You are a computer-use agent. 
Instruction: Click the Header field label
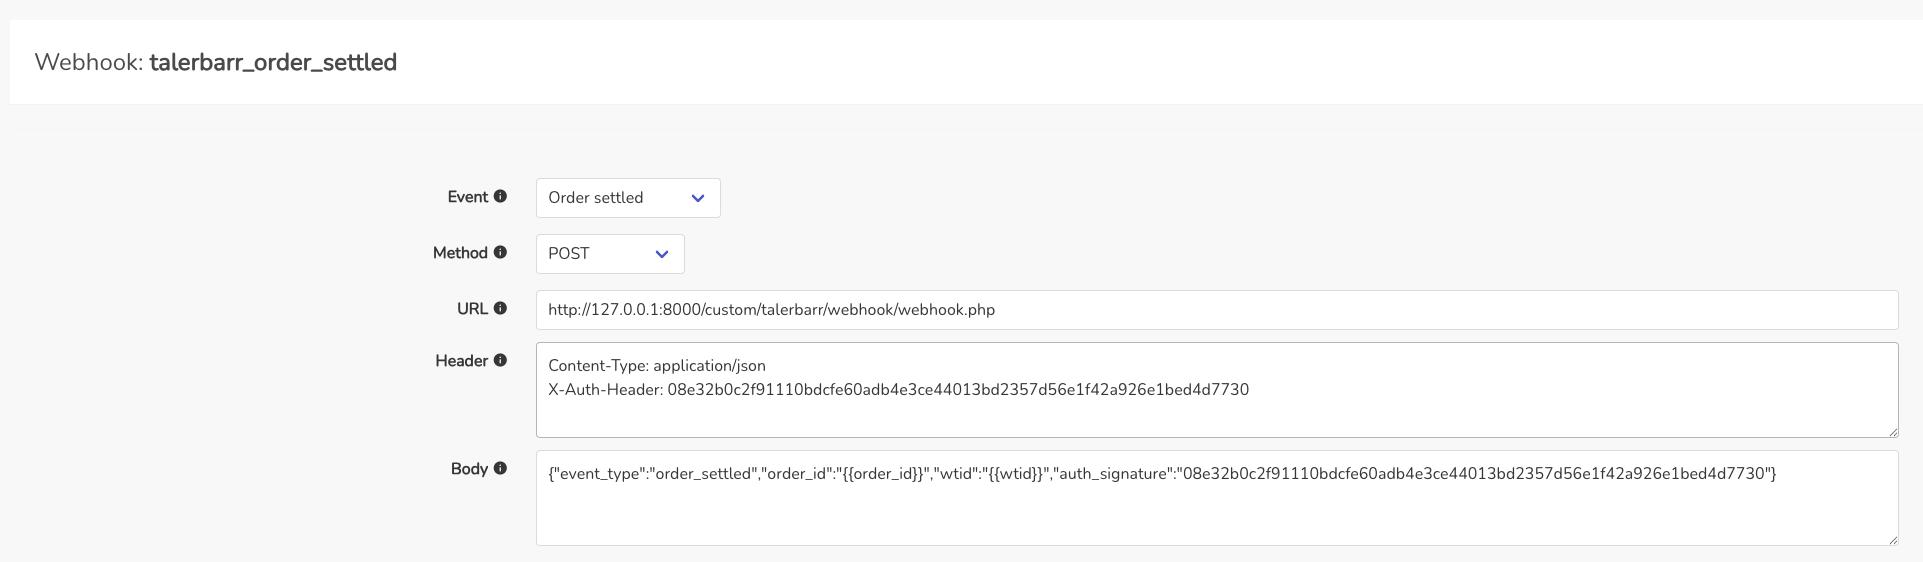point(461,361)
